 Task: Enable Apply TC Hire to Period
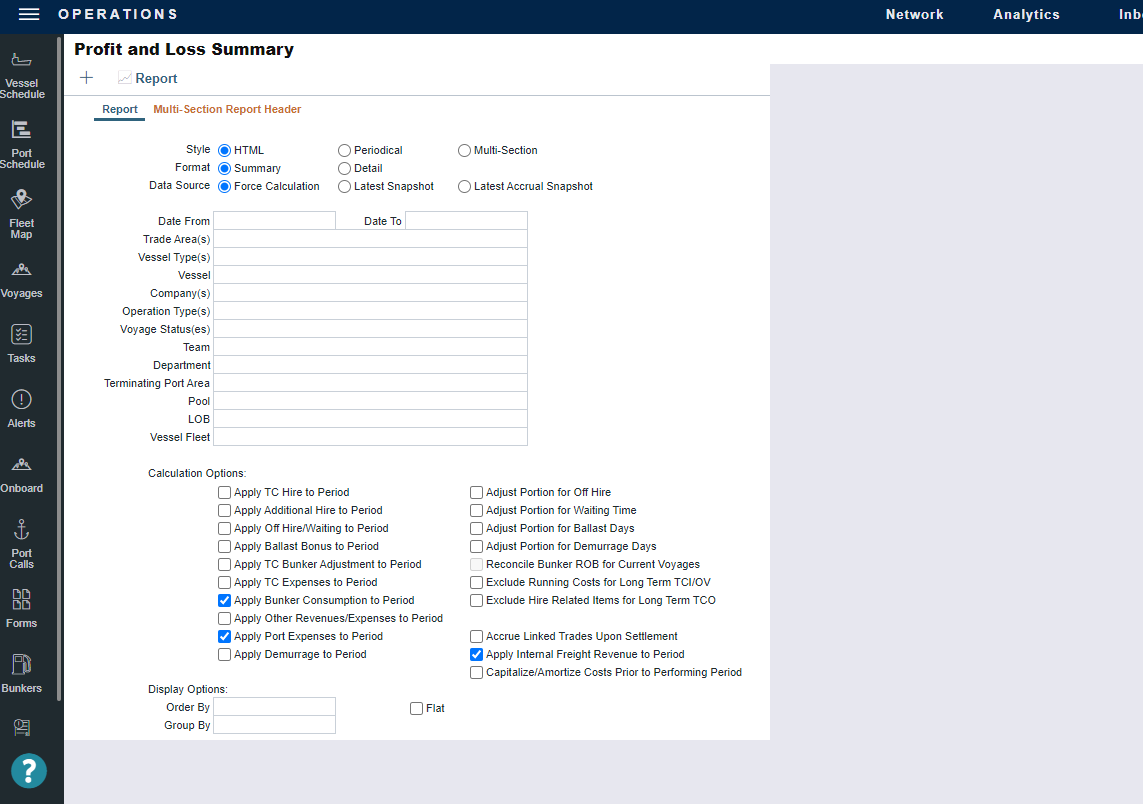click(224, 493)
